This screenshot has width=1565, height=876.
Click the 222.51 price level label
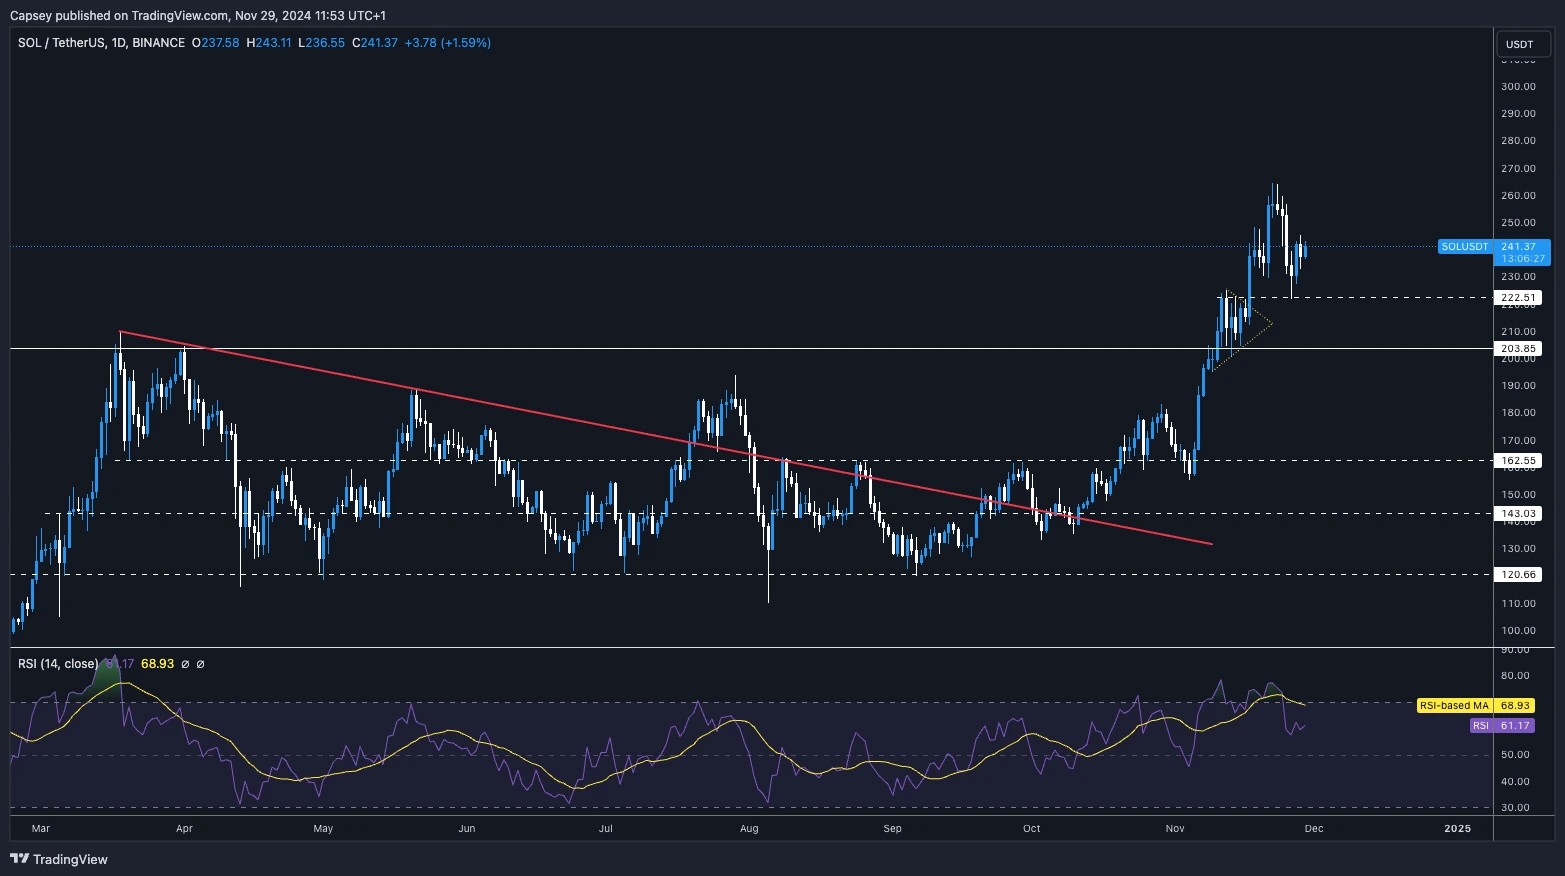pos(1518,297)
